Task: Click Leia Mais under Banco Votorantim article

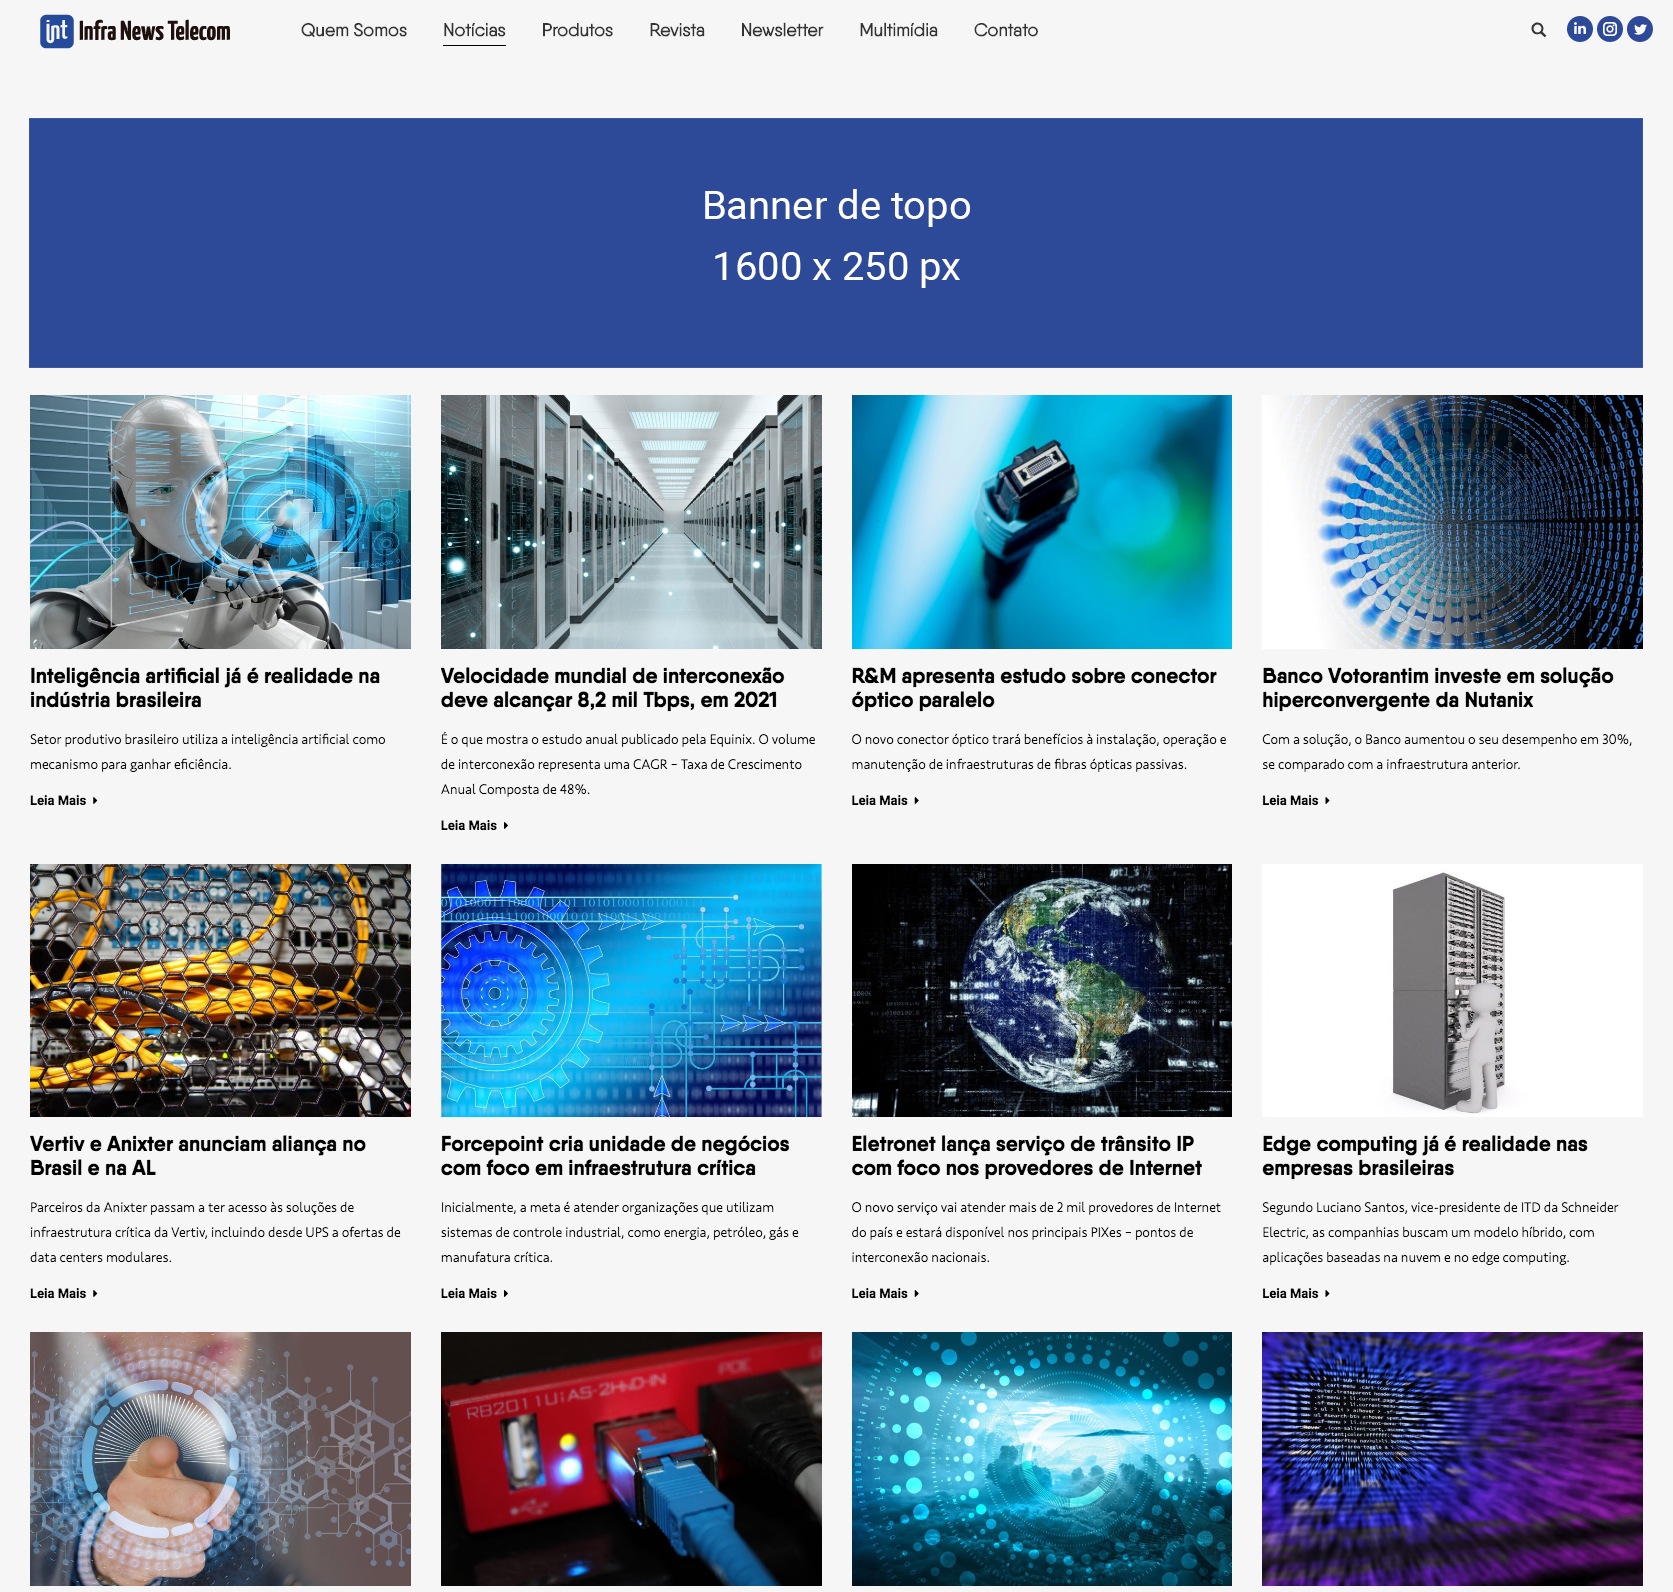Action: pyautogui.click(x=1296, y=800)
